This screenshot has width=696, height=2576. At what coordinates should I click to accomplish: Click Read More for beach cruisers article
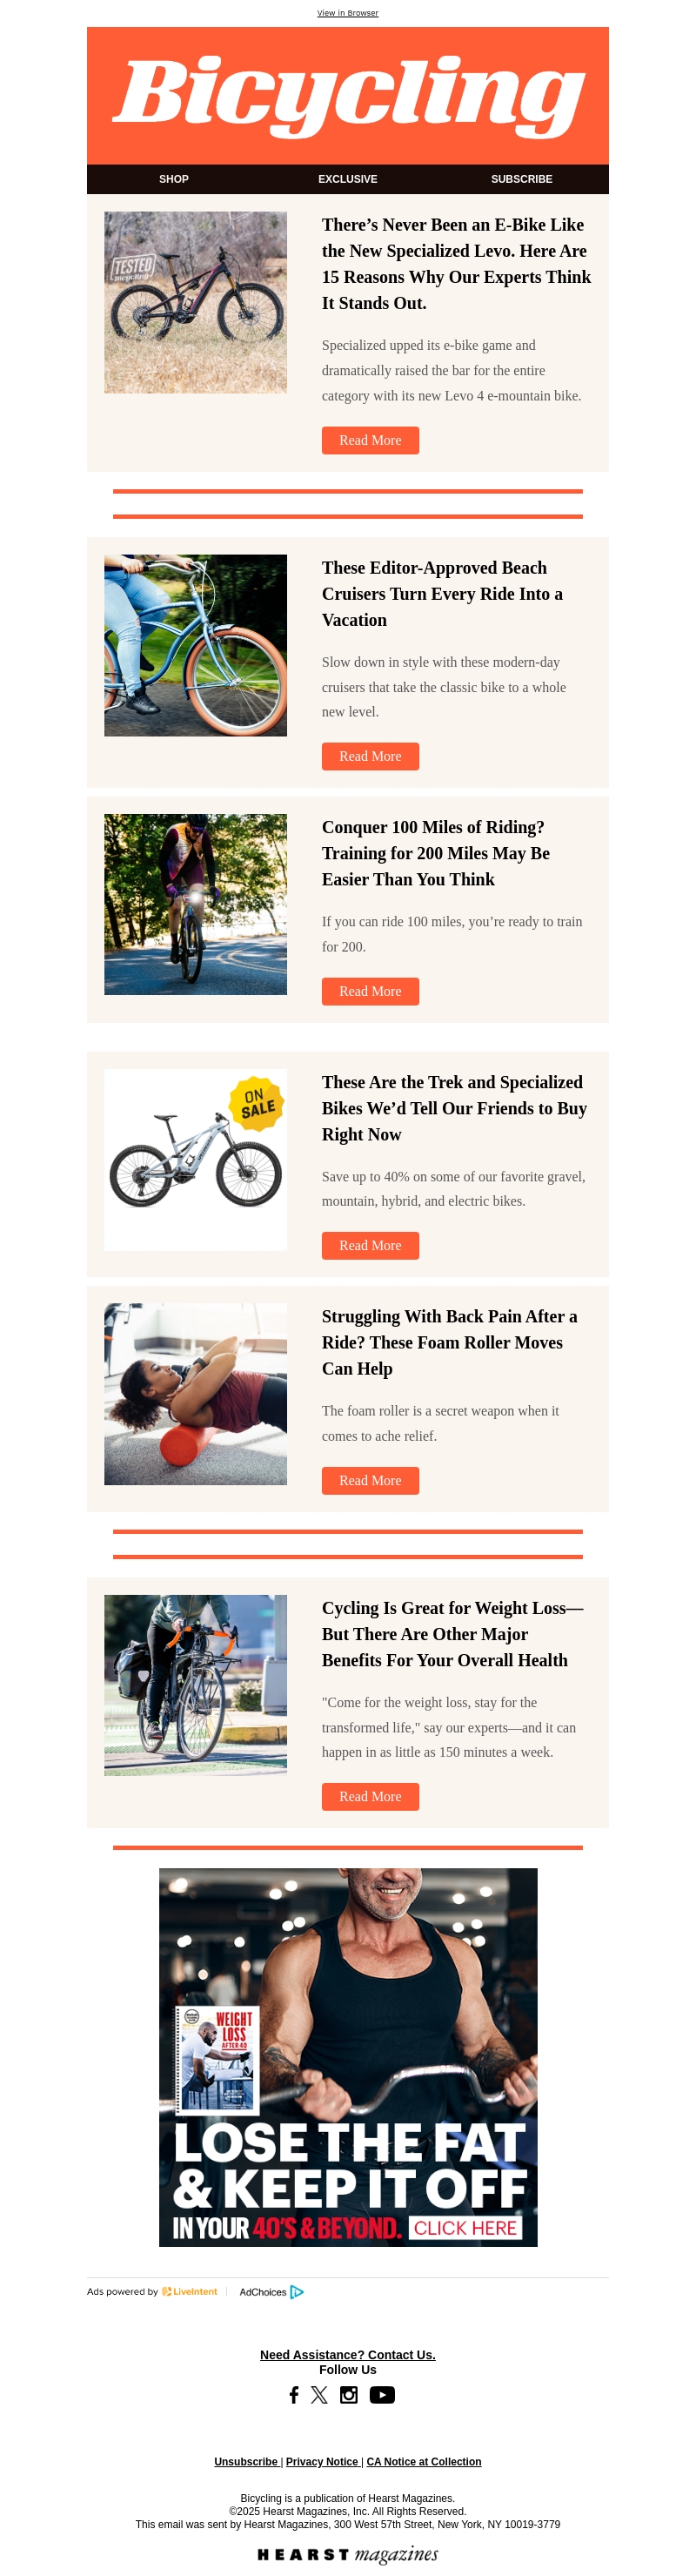(370, 756)
